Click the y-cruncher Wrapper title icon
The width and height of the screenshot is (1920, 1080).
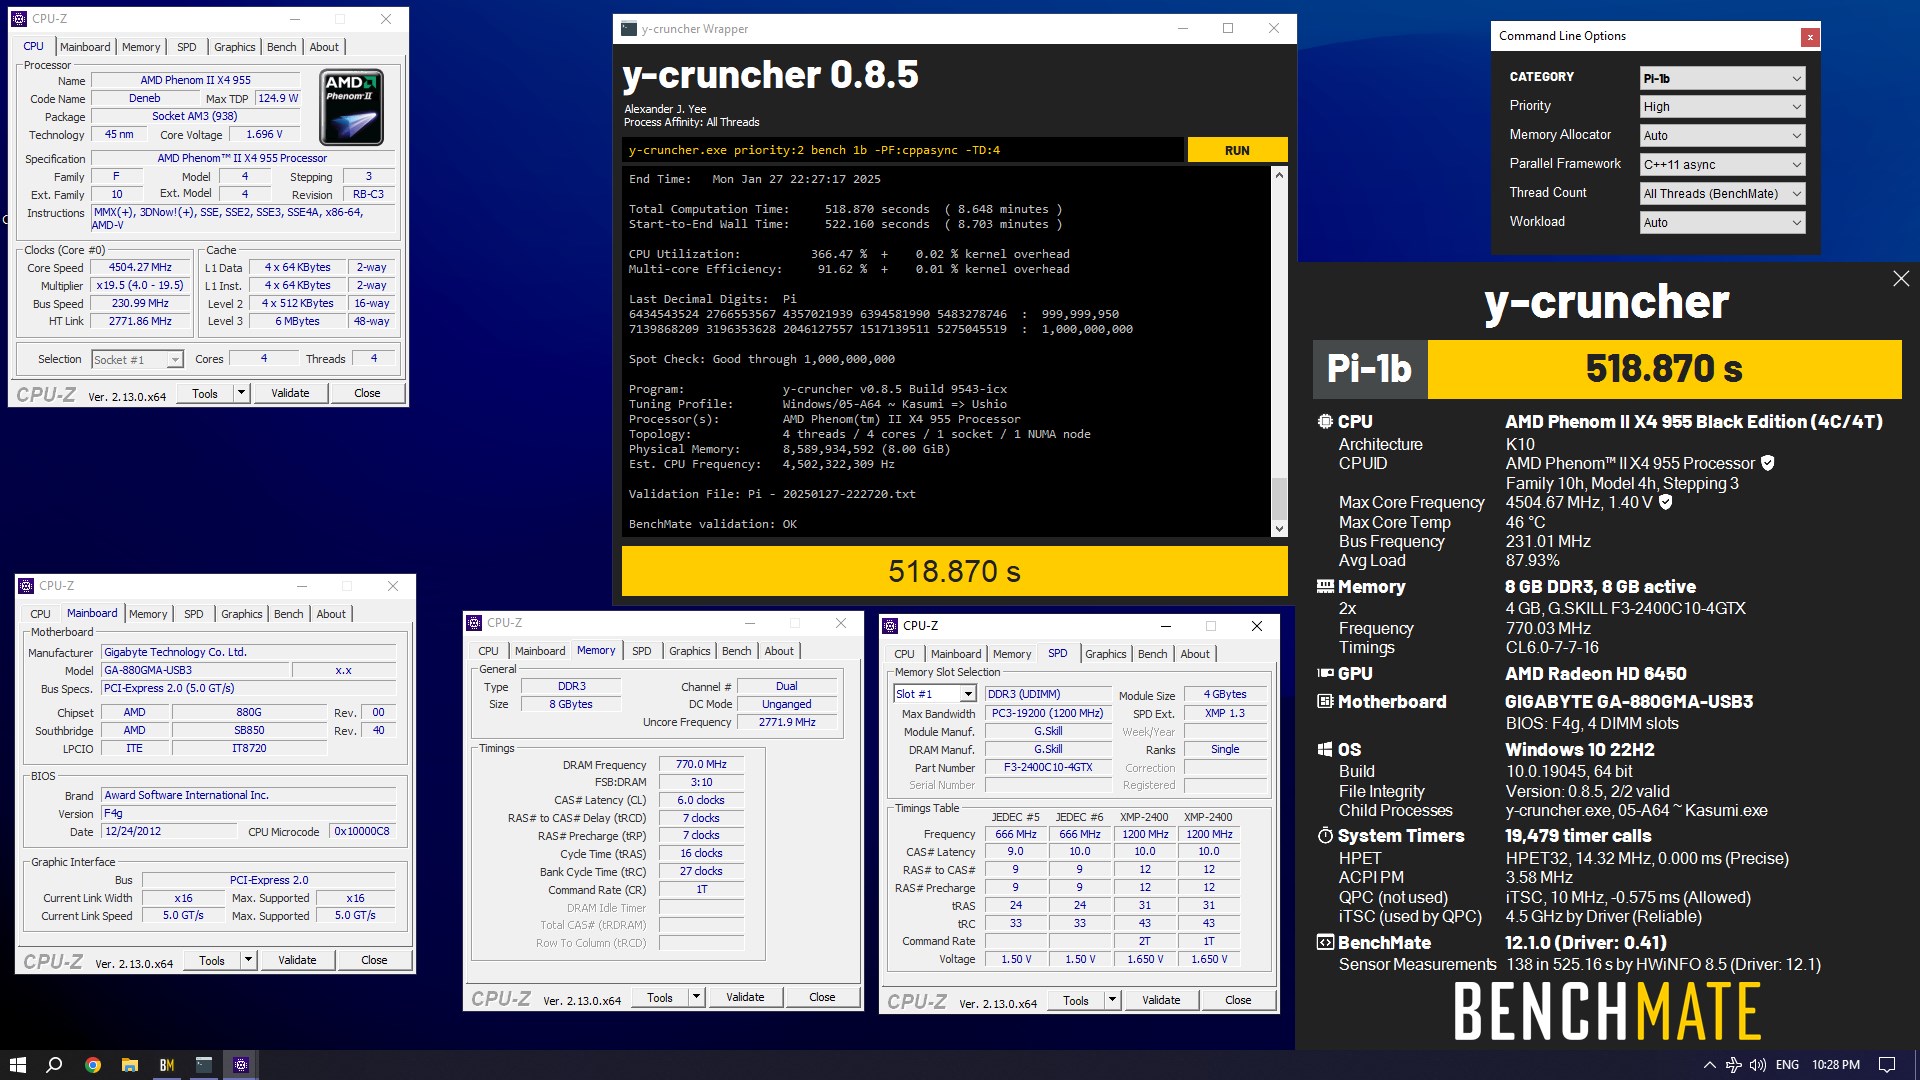(628, 29)
